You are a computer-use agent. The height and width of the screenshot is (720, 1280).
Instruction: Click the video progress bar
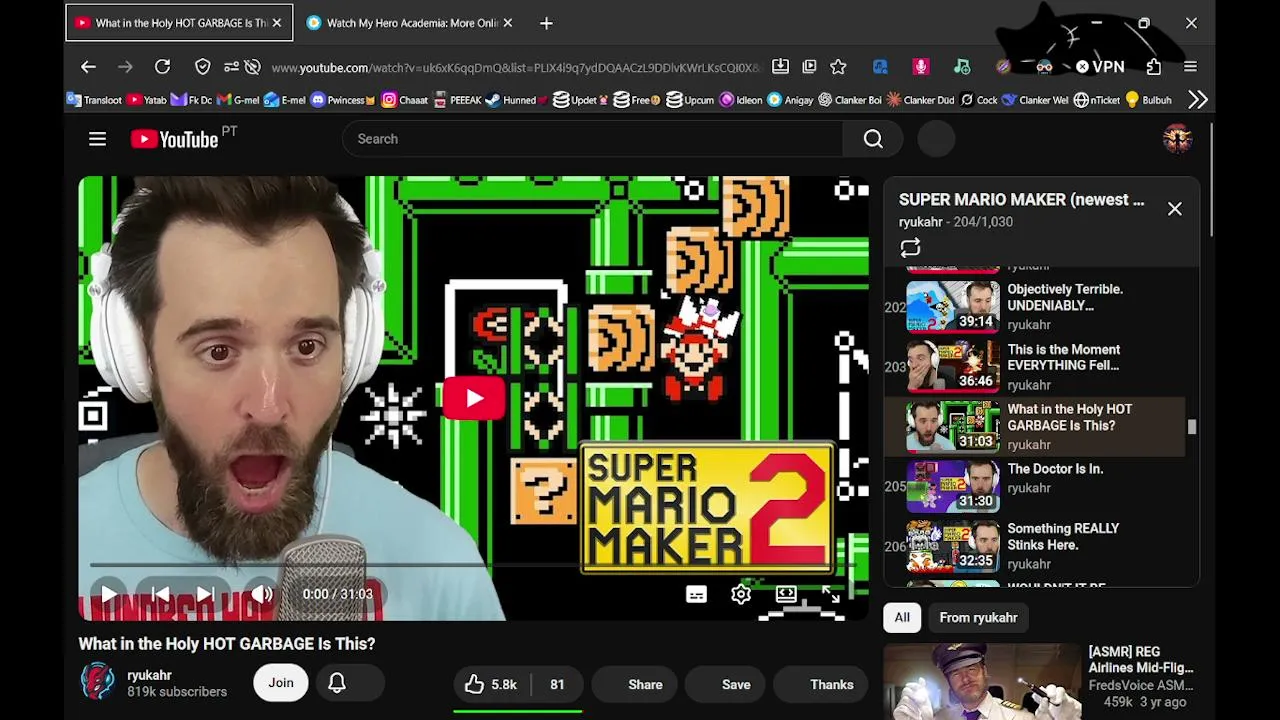pyautogui.click(x=473, y=566)
